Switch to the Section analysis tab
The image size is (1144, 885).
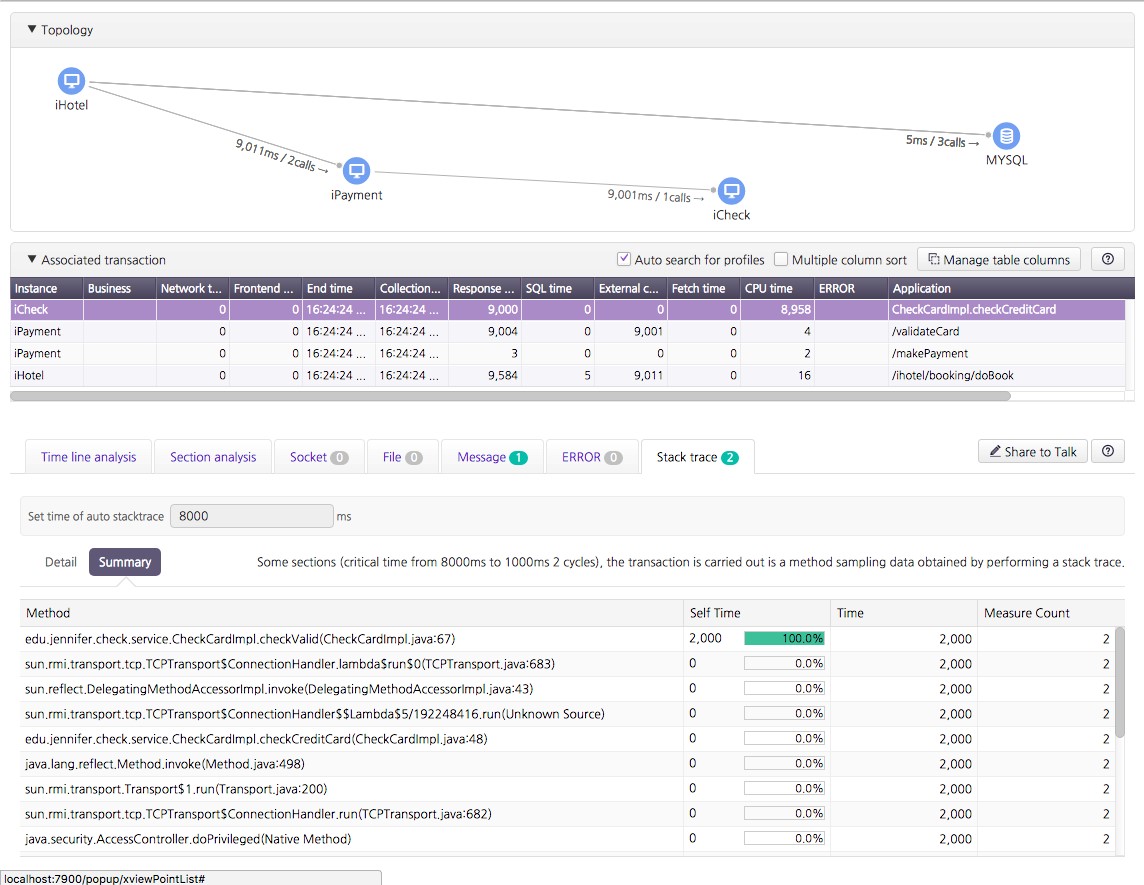[x=212, y=456]
